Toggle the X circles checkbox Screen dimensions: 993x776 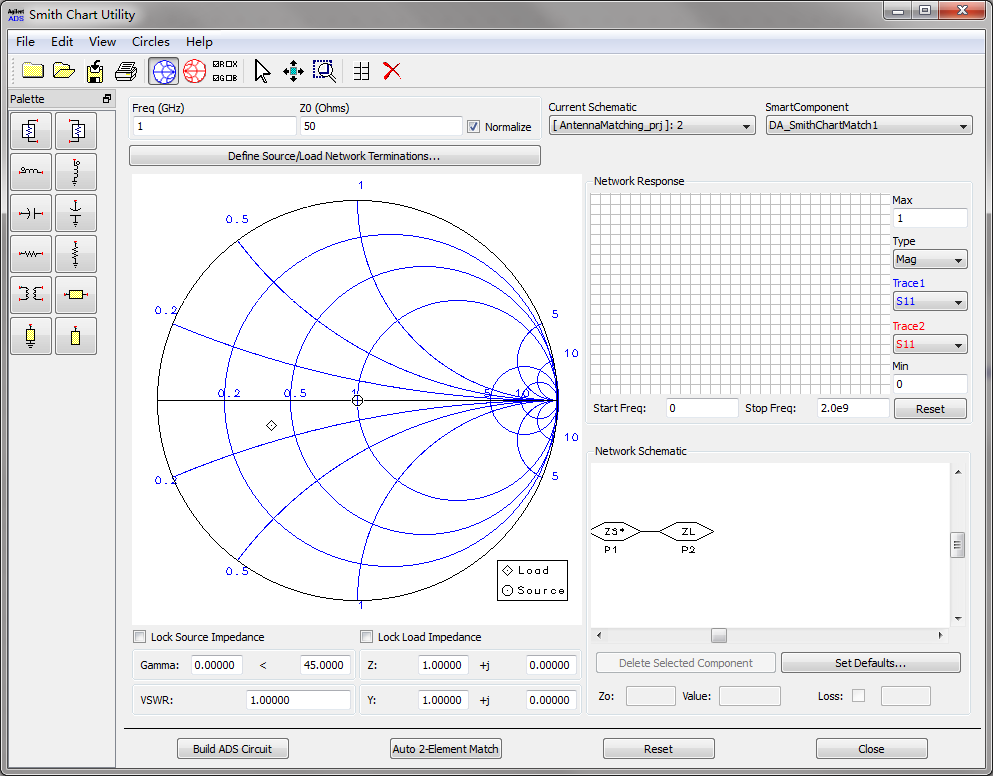click(x=229, y=64)
